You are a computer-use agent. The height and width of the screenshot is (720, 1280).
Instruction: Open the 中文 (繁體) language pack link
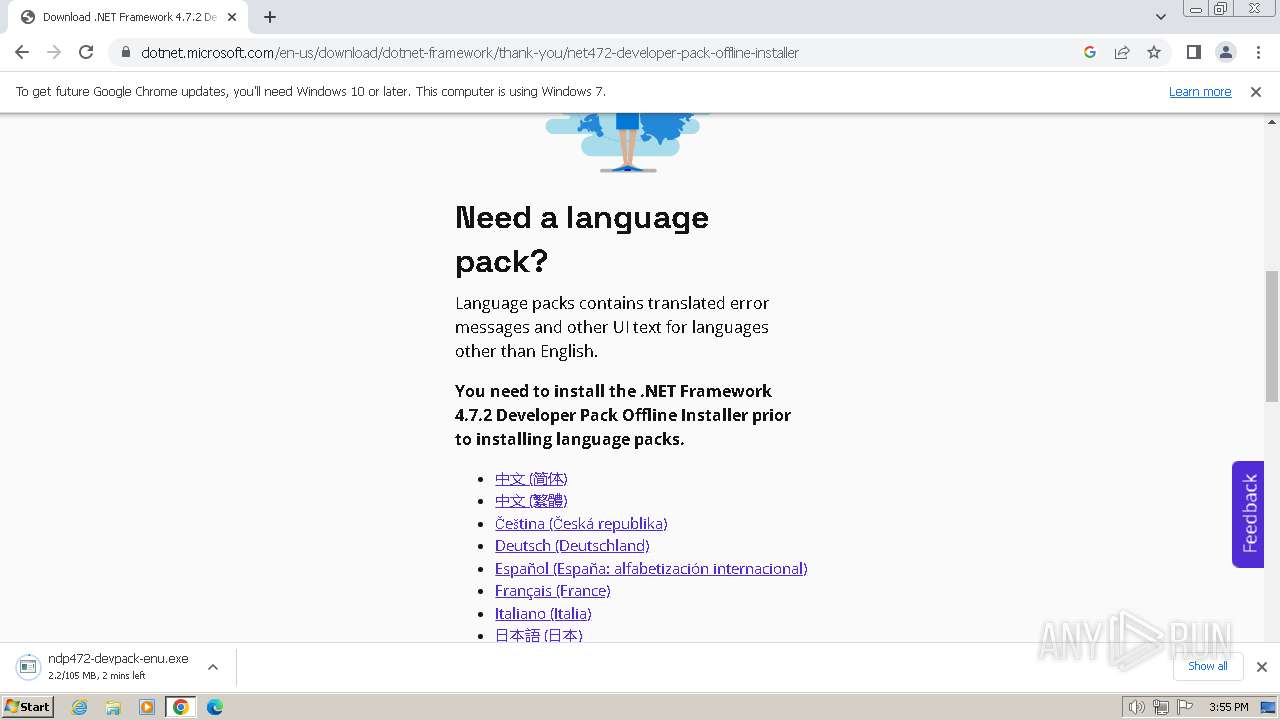tap(531, 501)
